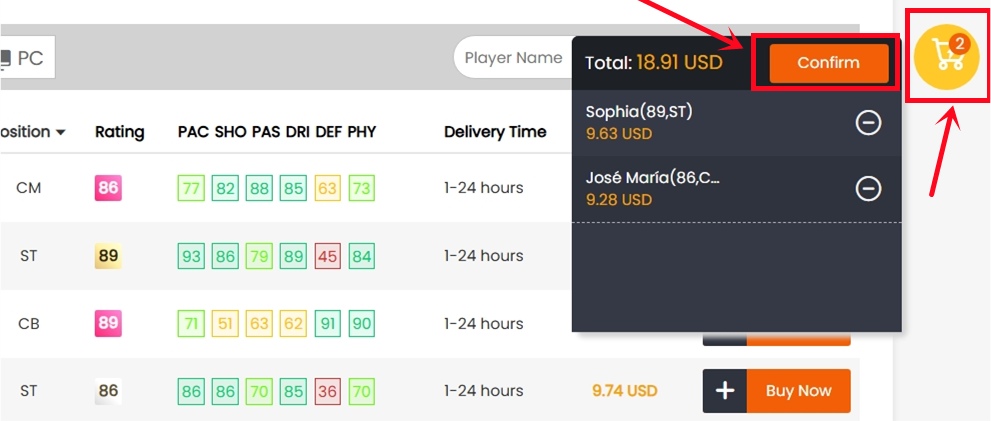
Task: Focus the Player Name search field
Action: [x=513, y=58]
